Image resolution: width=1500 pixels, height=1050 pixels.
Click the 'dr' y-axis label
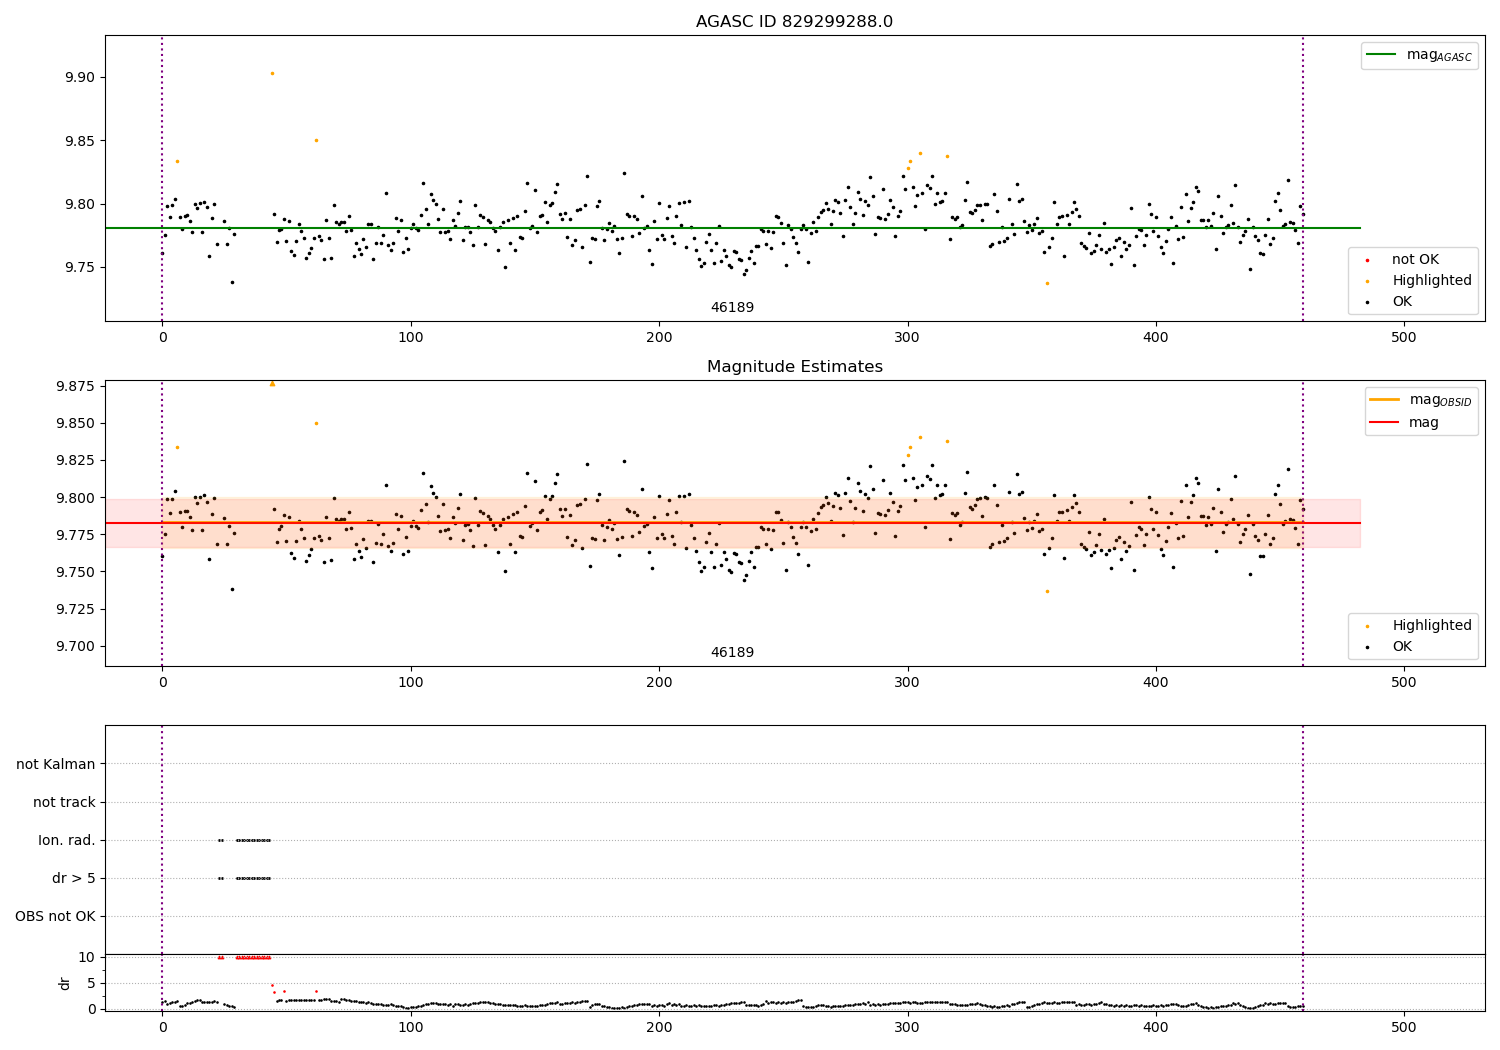(x=65, y=983)
